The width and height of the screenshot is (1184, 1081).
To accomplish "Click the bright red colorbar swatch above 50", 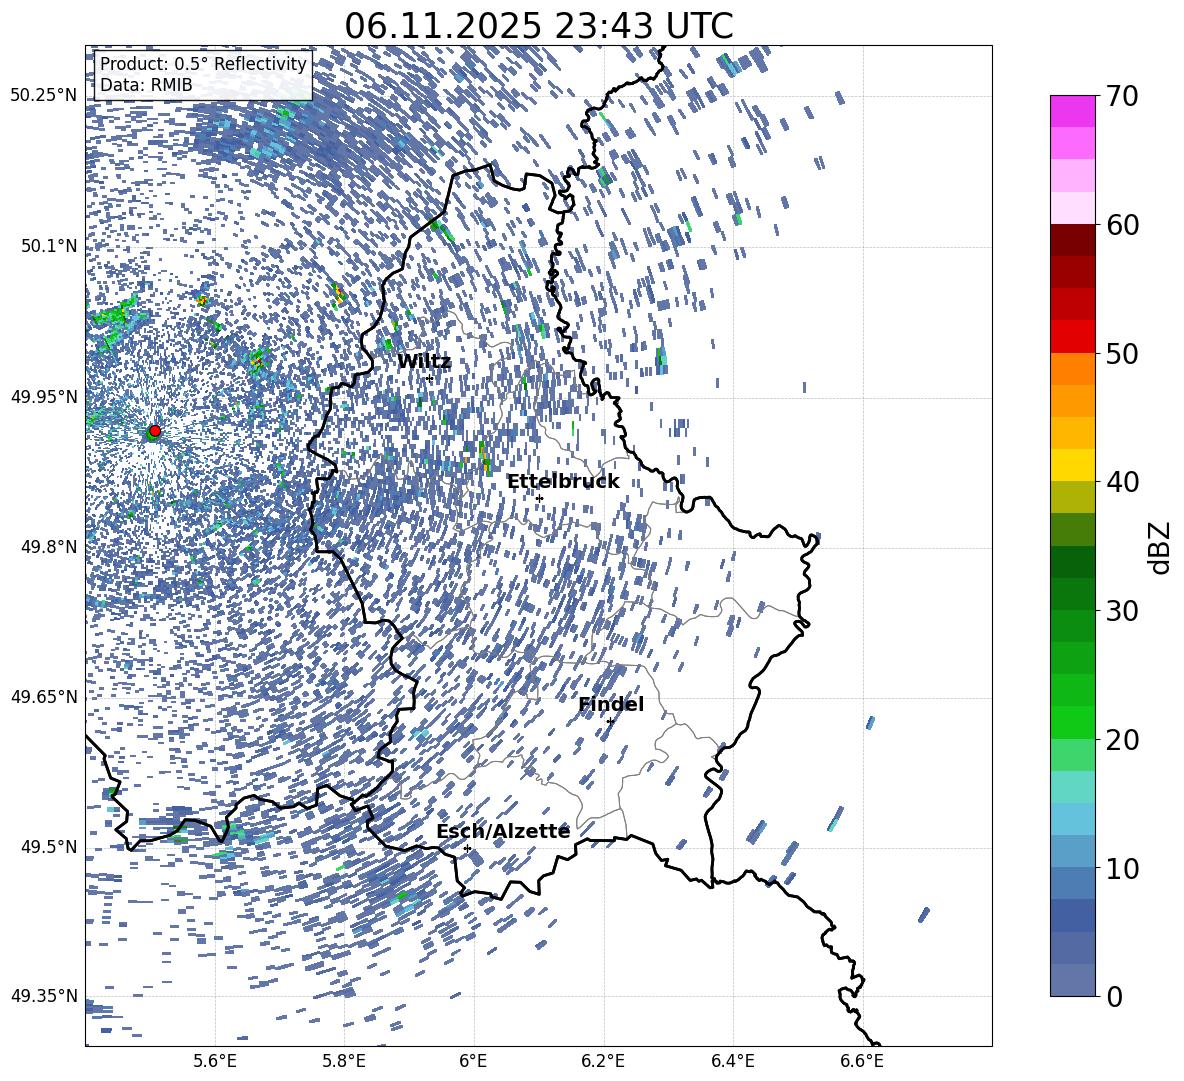I will (1072, 337).
